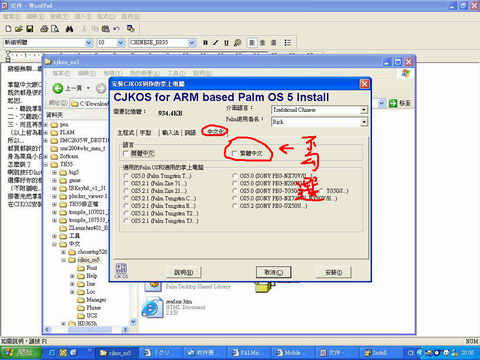Click the green Go arrow in Explorer address bar

(393, 104)
